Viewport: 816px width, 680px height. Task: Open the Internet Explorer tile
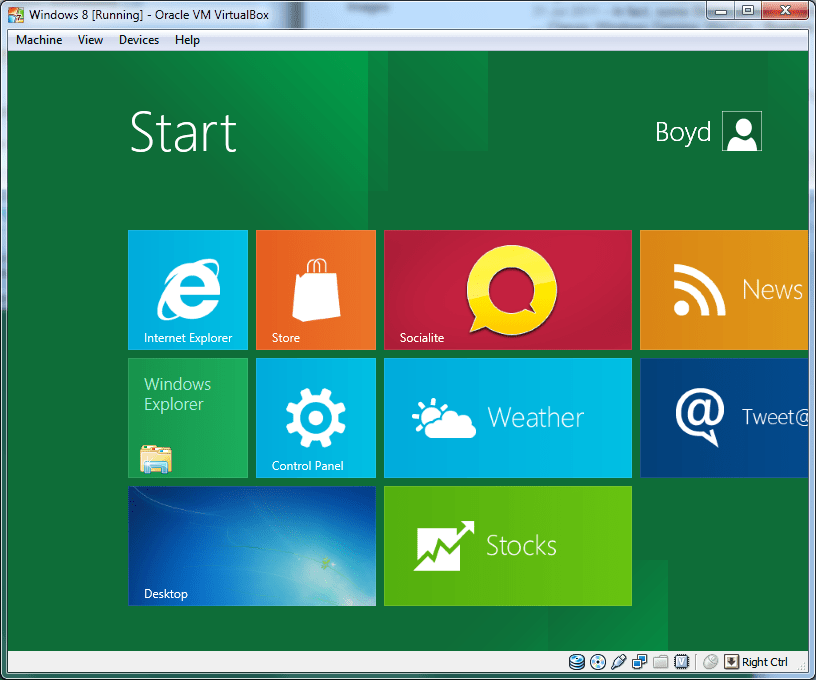188,290
